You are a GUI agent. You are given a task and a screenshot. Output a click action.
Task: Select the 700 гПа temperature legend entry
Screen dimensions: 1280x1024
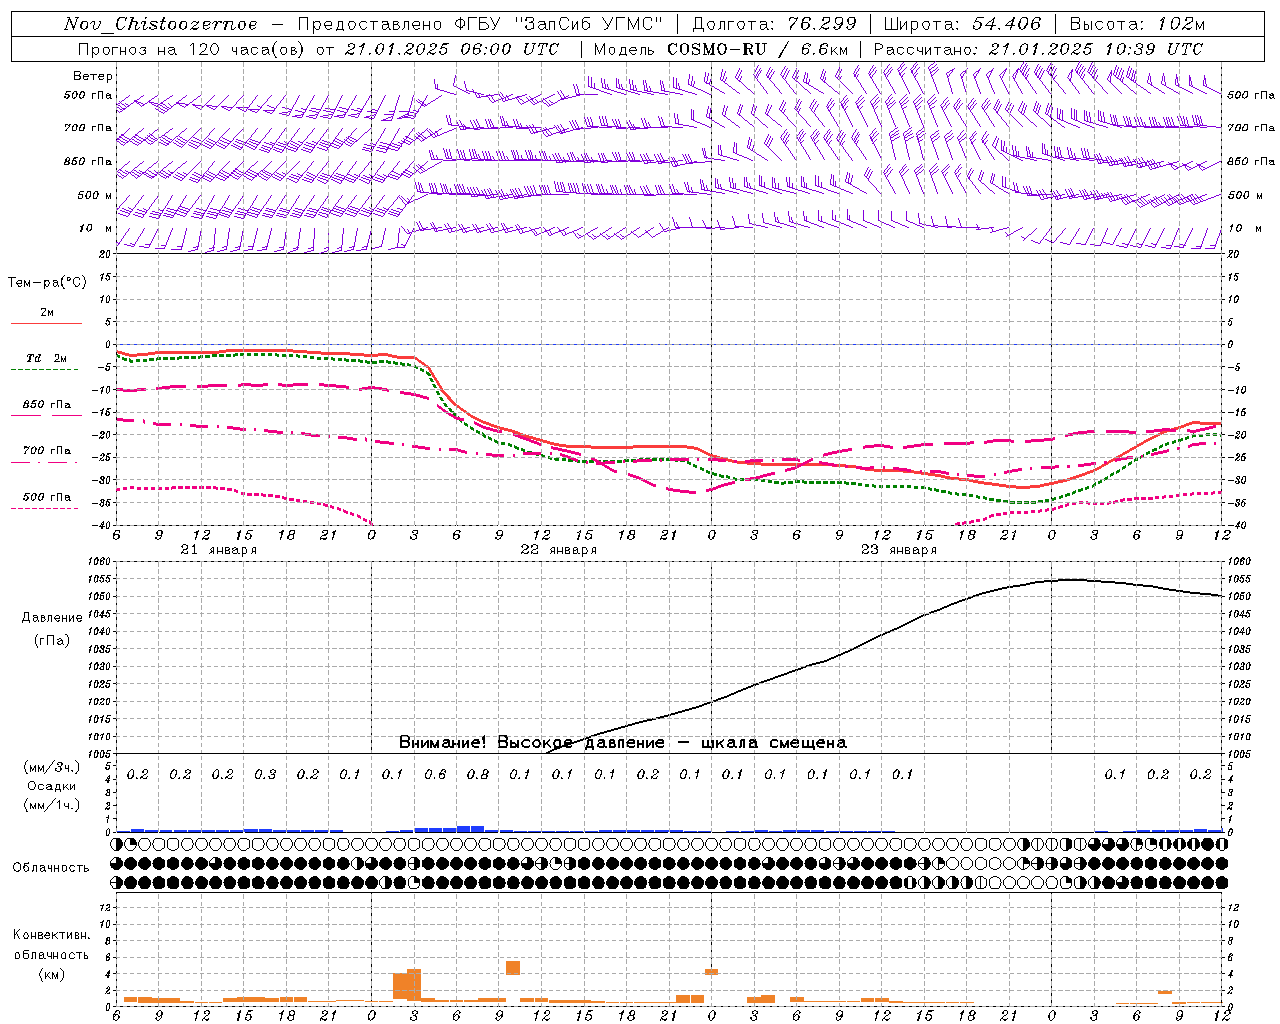(x=47, y=451)
